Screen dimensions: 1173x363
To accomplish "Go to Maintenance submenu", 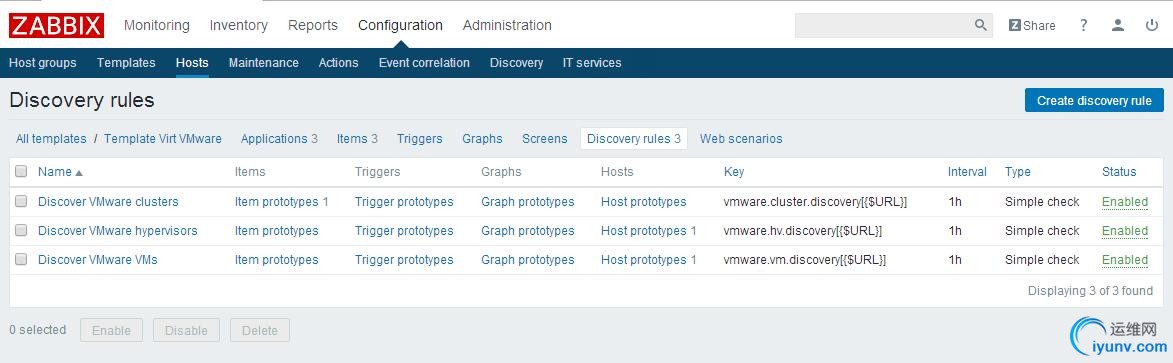I will pyautogui.click(x=263, y=63).
